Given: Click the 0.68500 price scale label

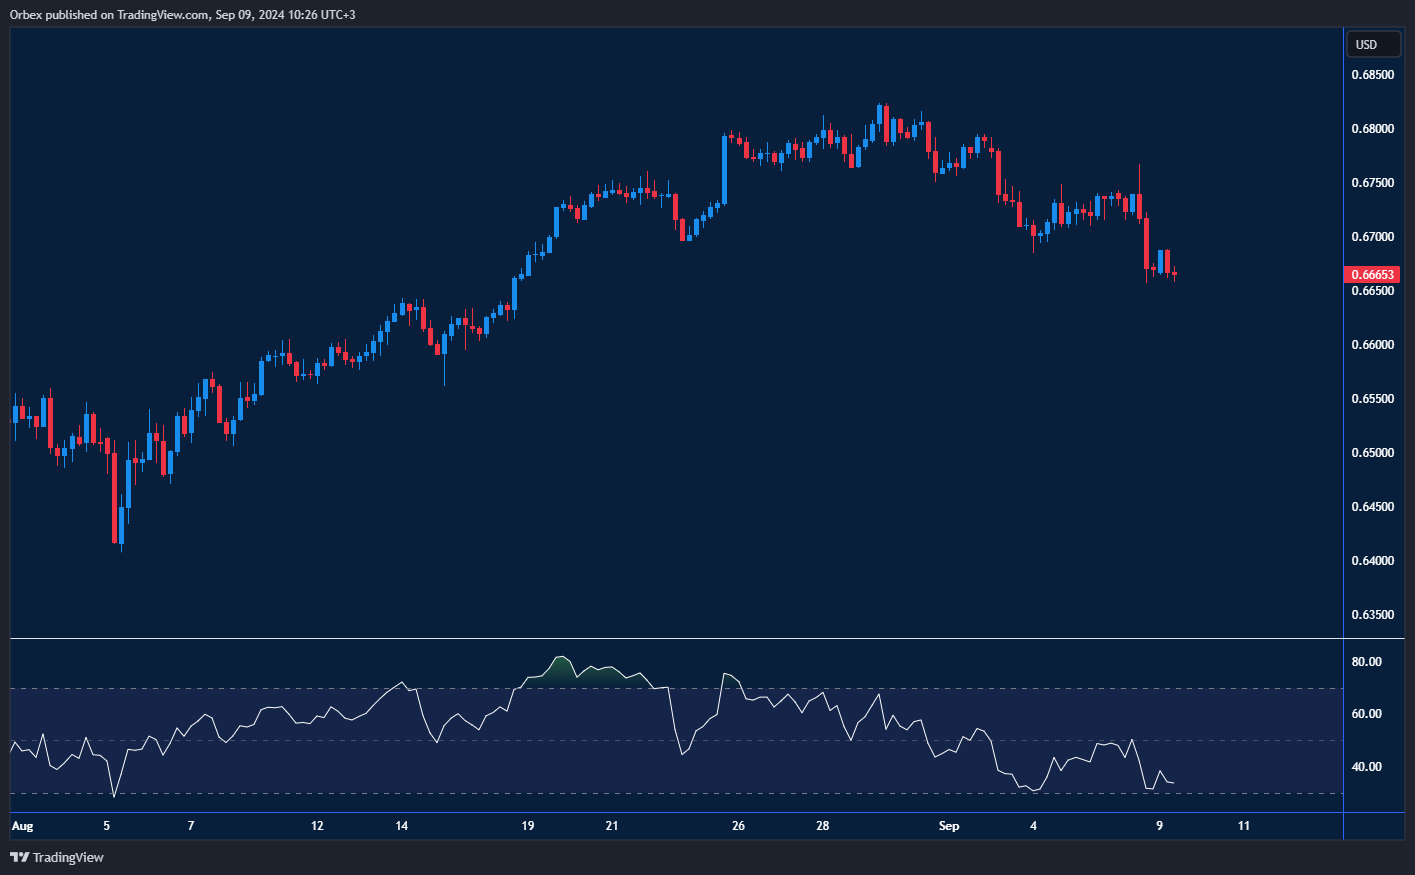Looking at the screenshot, I should point(1372,75).
